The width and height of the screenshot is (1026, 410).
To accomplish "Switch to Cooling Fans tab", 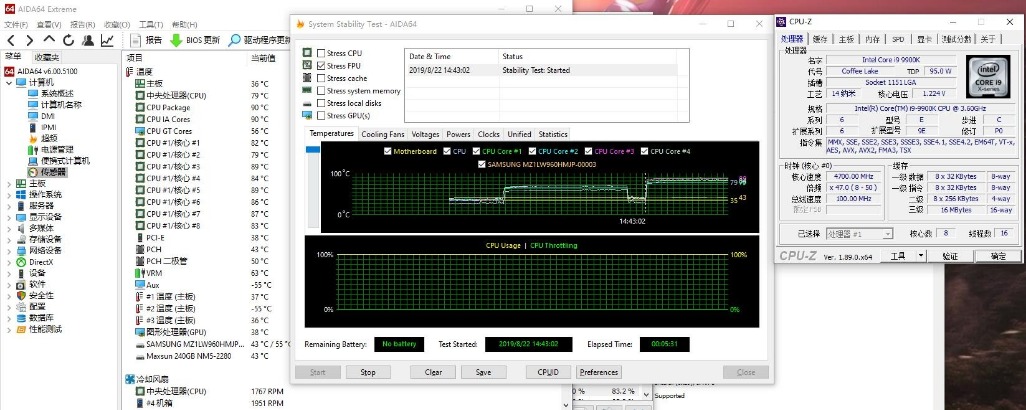I will coord(383,134).
